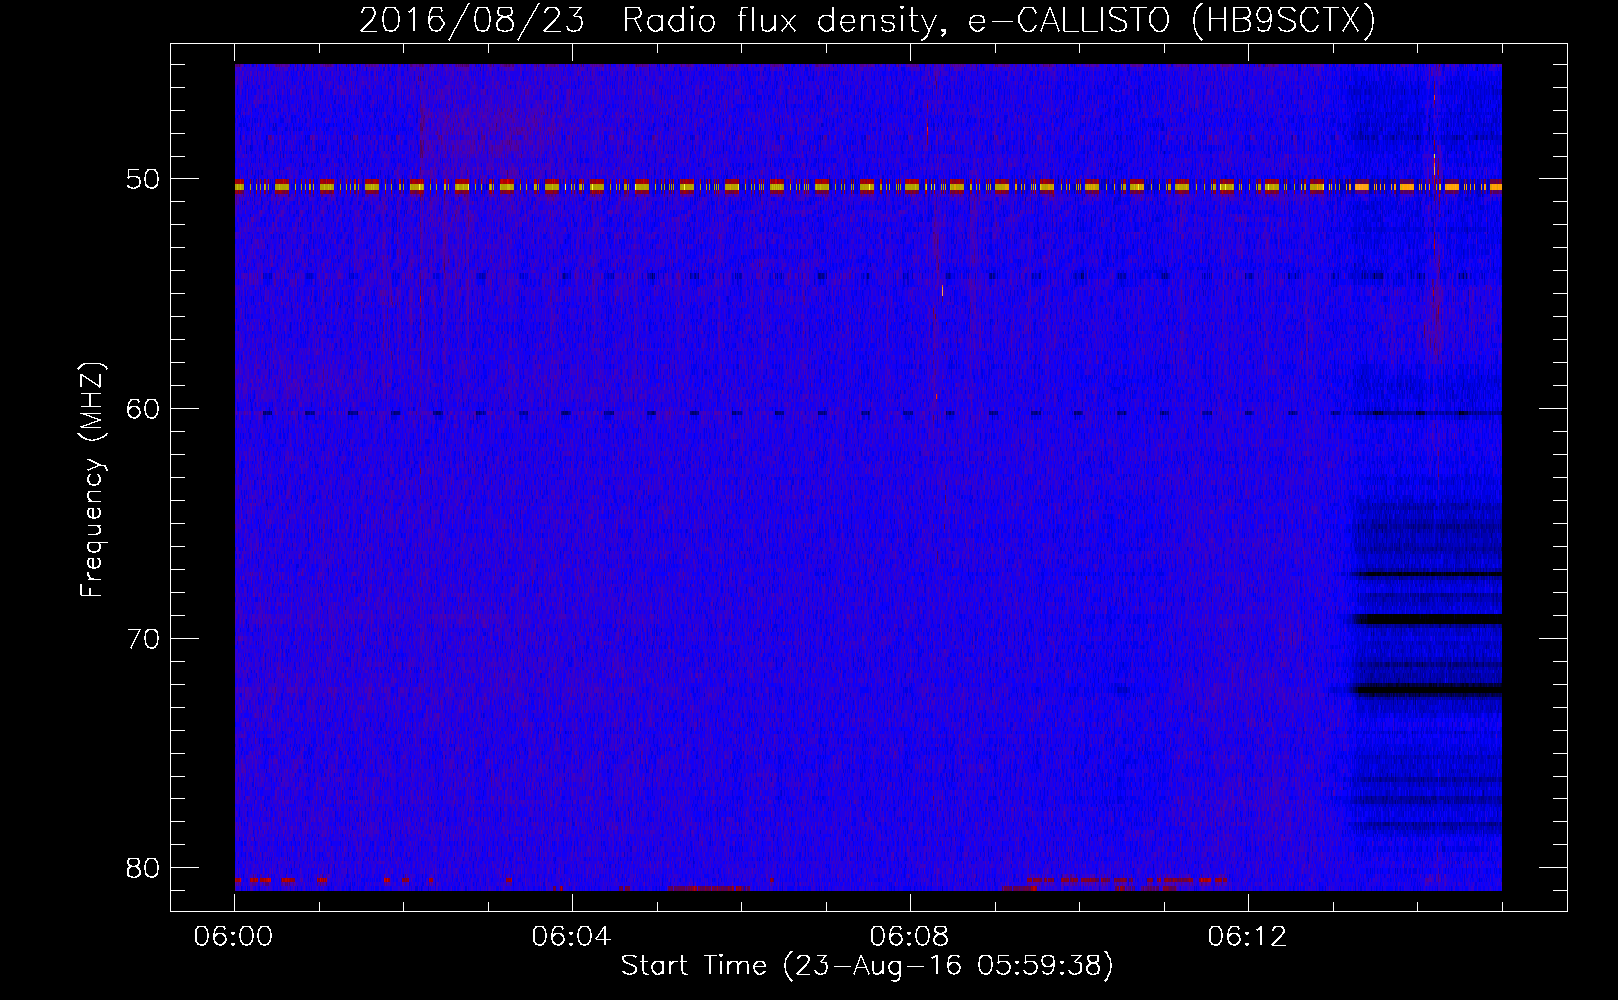
Task: Click the '06:08' time tick label
Action: [910, 937]
